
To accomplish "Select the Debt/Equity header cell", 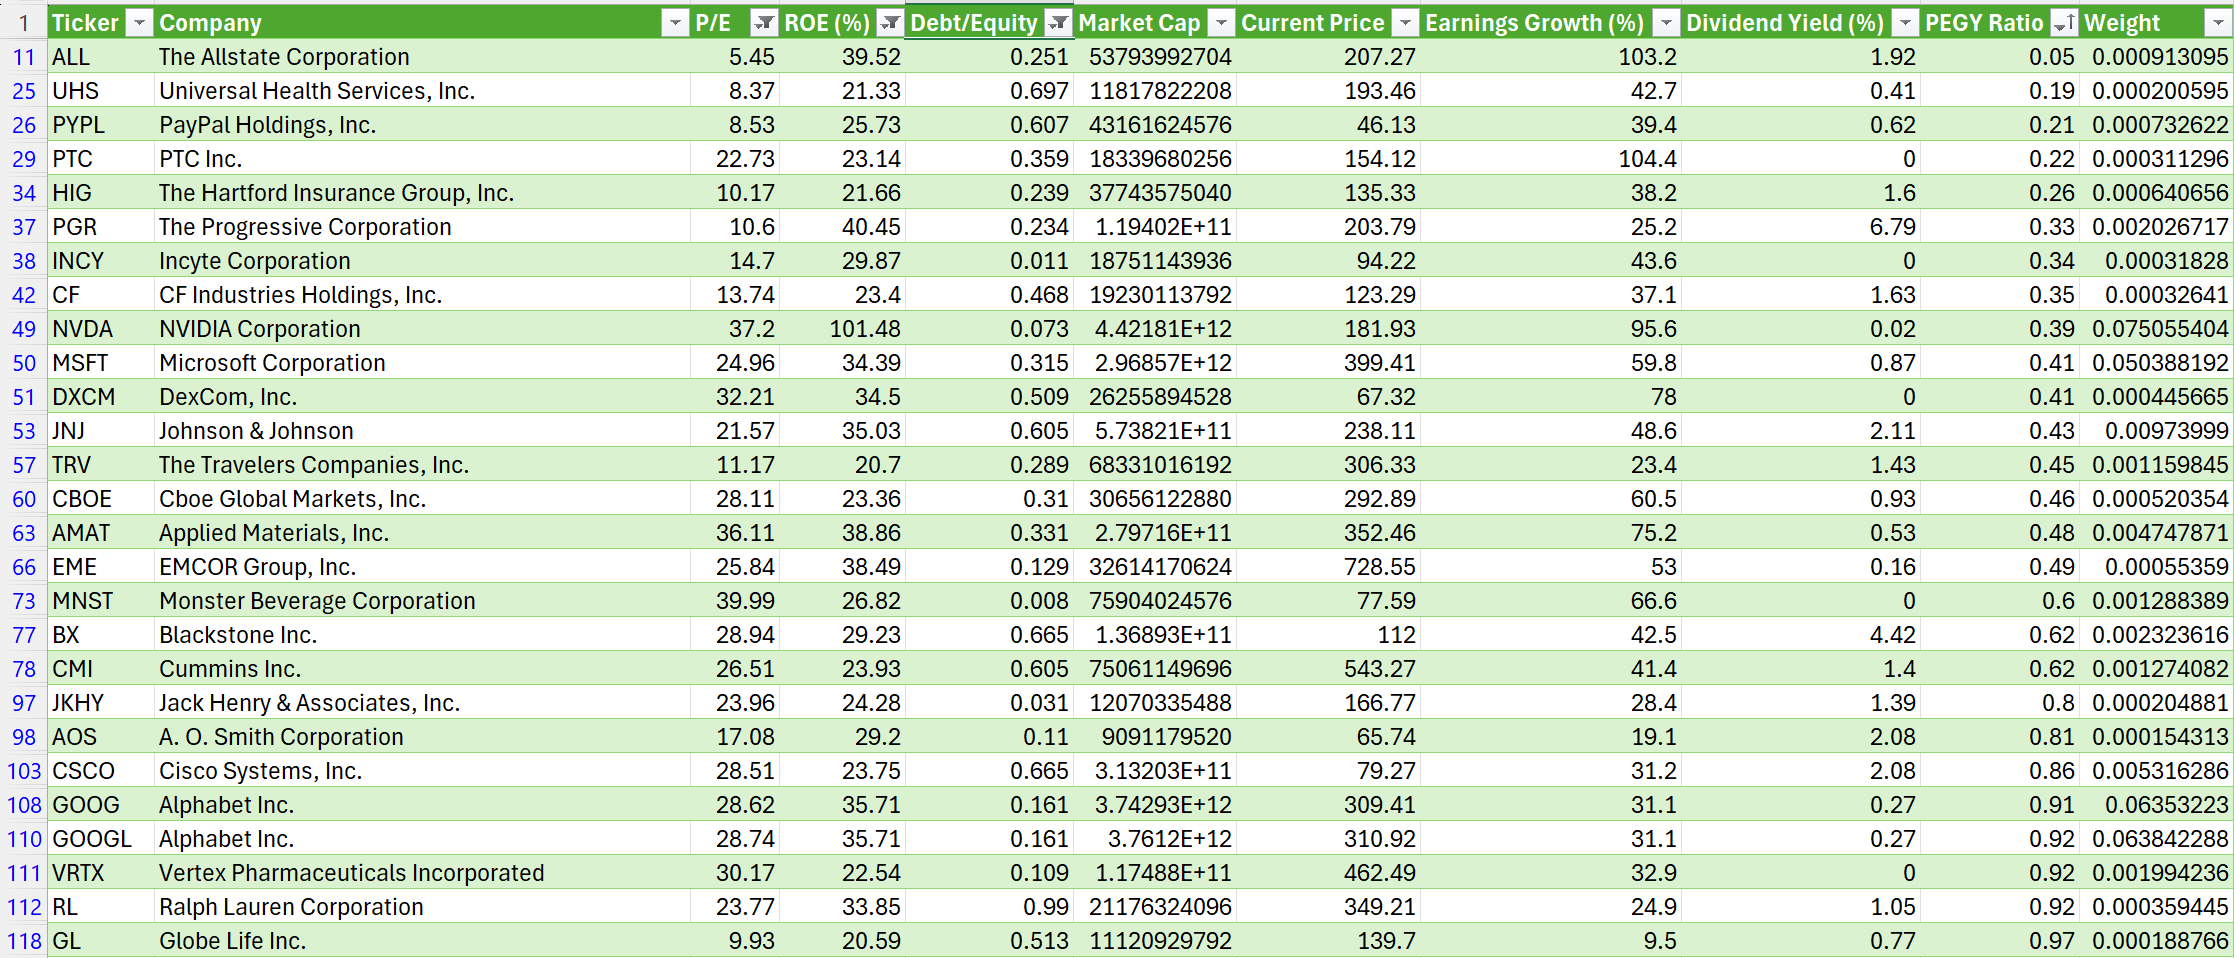I will coord(973,23).
